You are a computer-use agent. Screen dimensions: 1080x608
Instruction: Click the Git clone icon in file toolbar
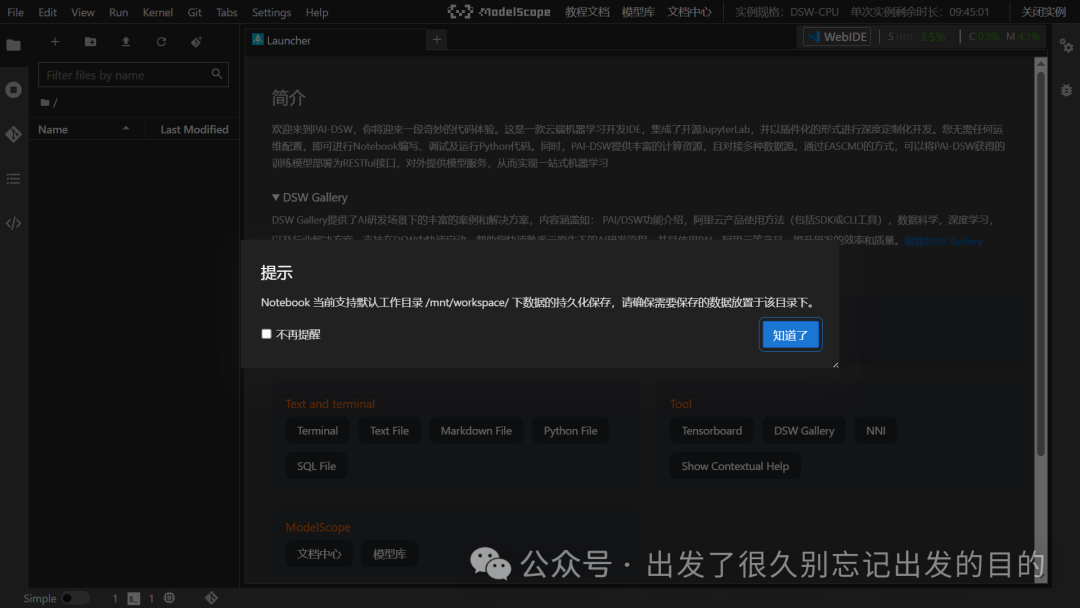196,41
